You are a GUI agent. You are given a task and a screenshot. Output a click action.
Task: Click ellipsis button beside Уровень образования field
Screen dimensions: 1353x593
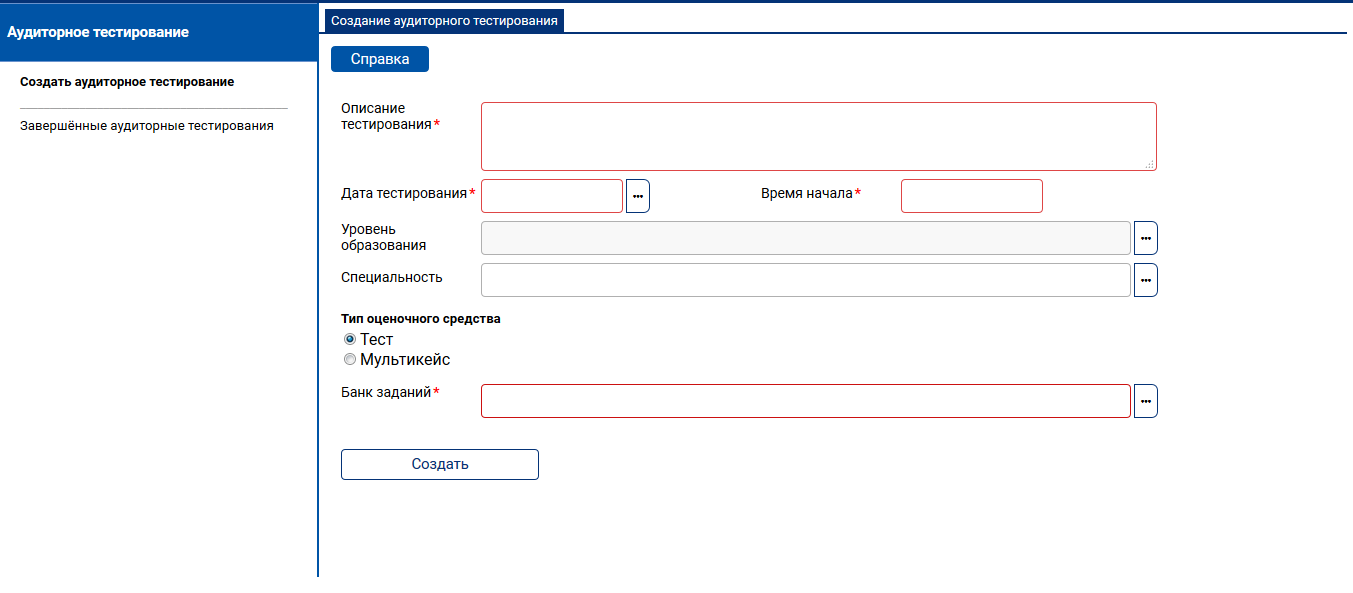click(1145, 238)
